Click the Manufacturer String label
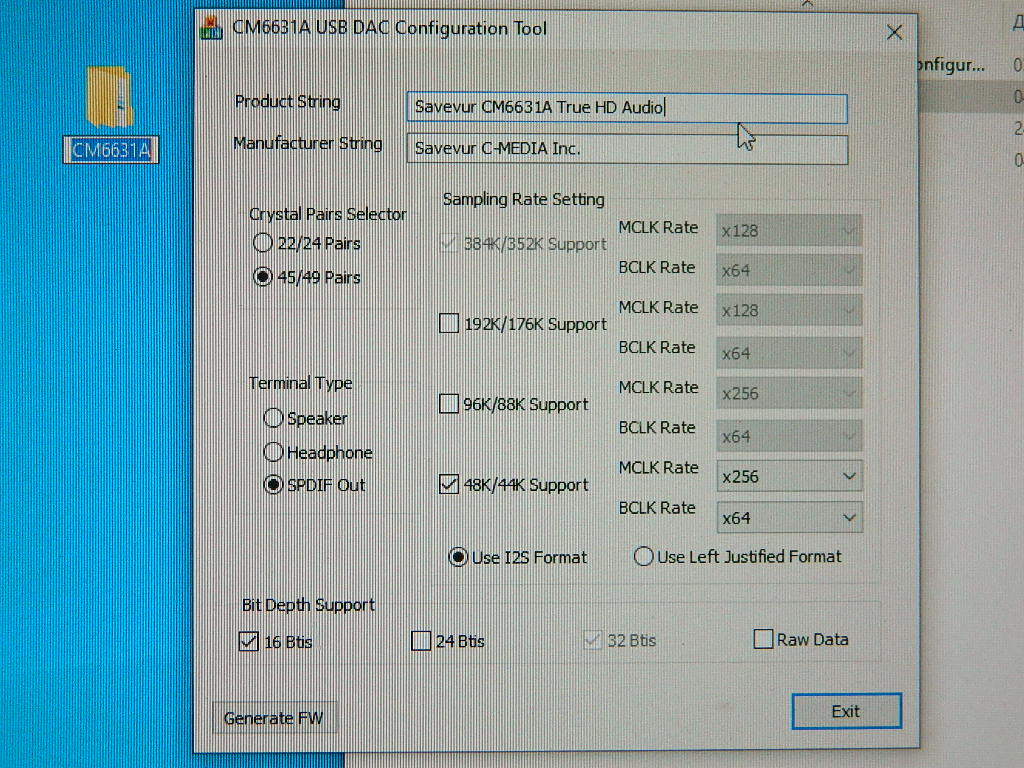This screenshot has width=1024, height=768. pos(308,143)
